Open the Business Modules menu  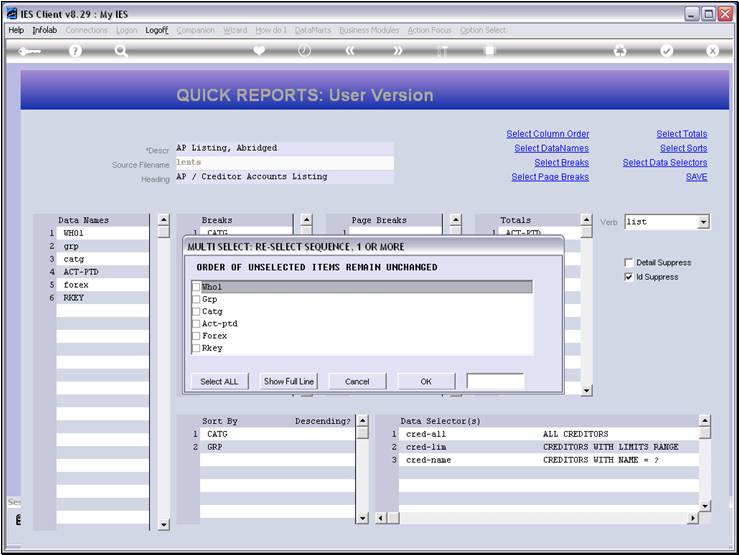pos(369,30)
